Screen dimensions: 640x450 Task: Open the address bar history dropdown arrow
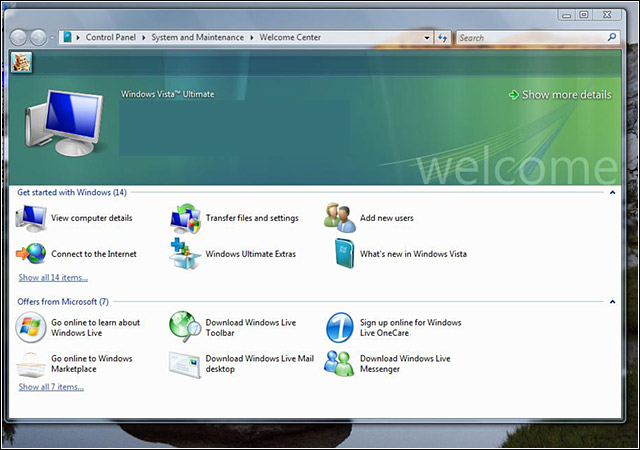(427, 38)
